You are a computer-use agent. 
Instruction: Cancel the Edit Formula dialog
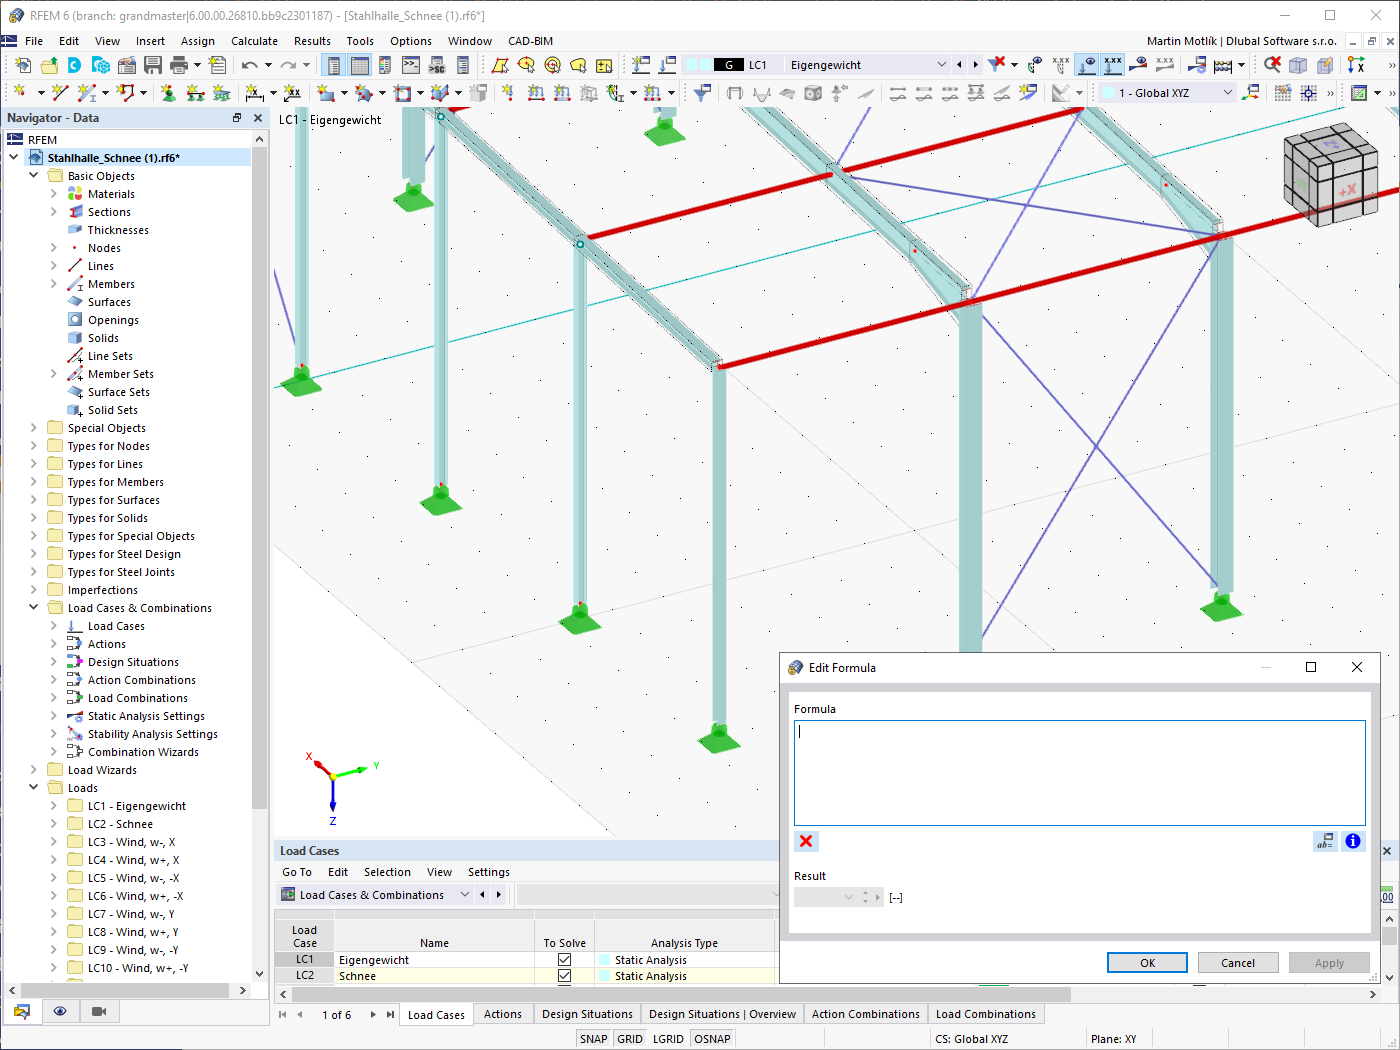point(1238,962)
